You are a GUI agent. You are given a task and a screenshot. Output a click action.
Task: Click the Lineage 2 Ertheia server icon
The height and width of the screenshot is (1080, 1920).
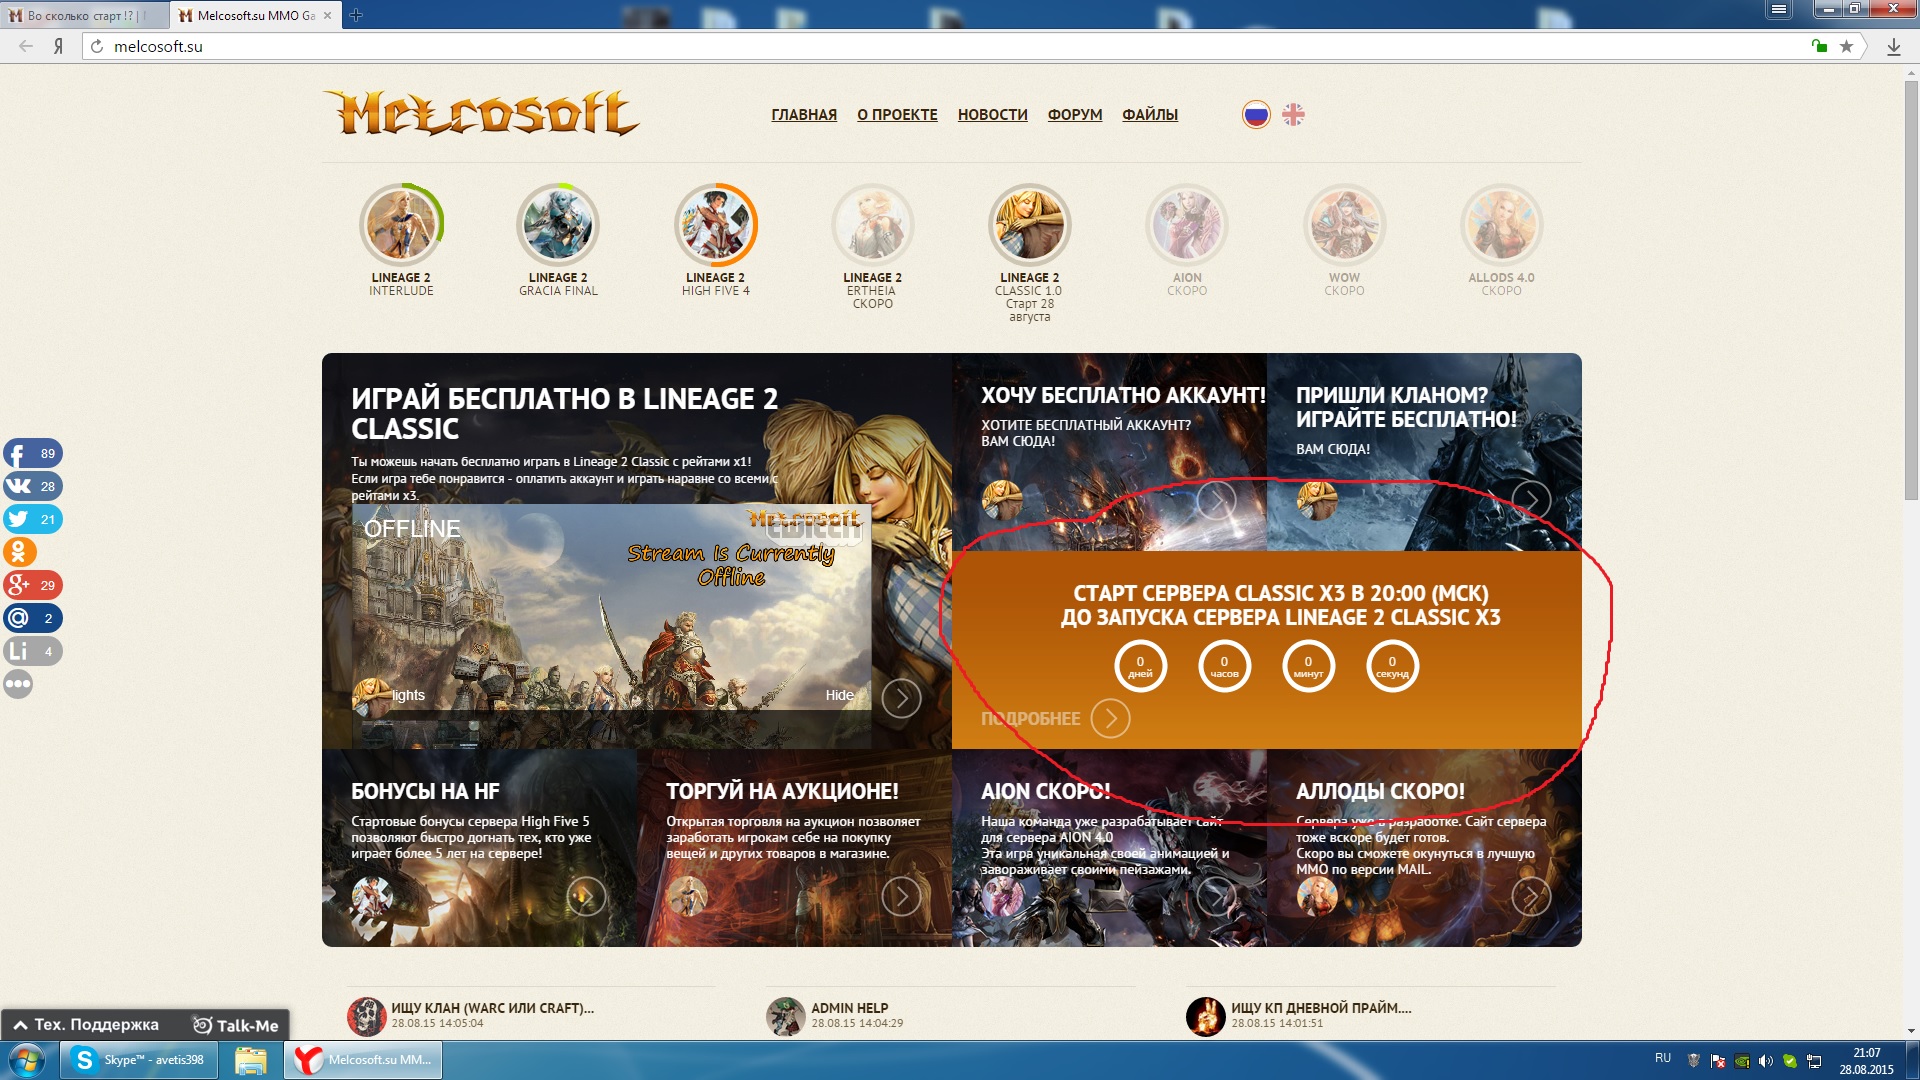(873, 225)
